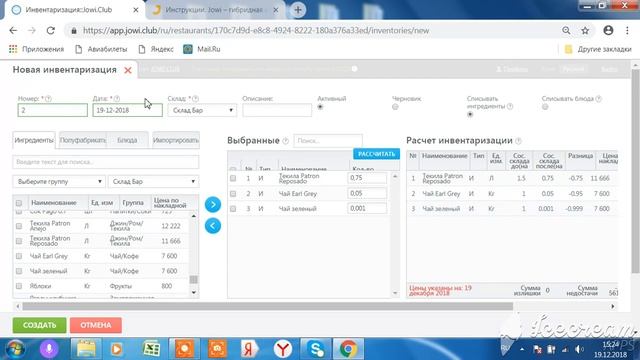Click the РАССЧИТАТЬ button
The height and width of the screenshot is (360, 640).
pyautogui.click(x=376, y=154)
